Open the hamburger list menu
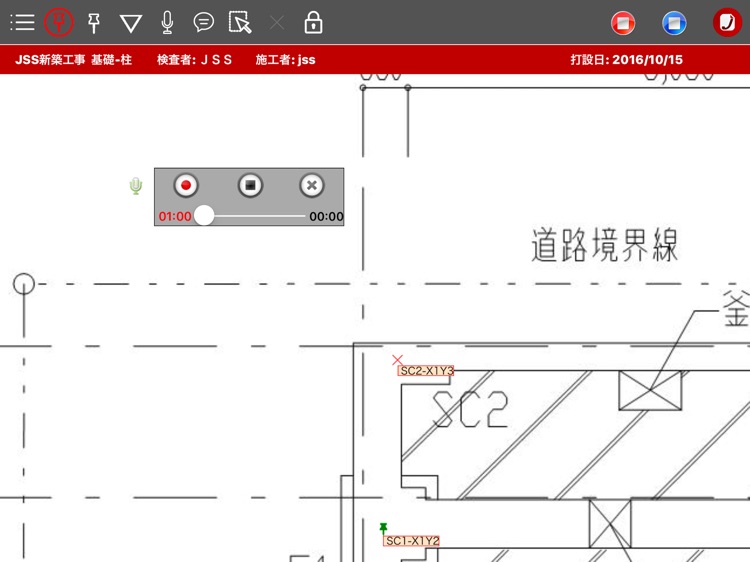The height and width of the screenshot is (562, 750). pyautogui.click(x=22, y=22)
